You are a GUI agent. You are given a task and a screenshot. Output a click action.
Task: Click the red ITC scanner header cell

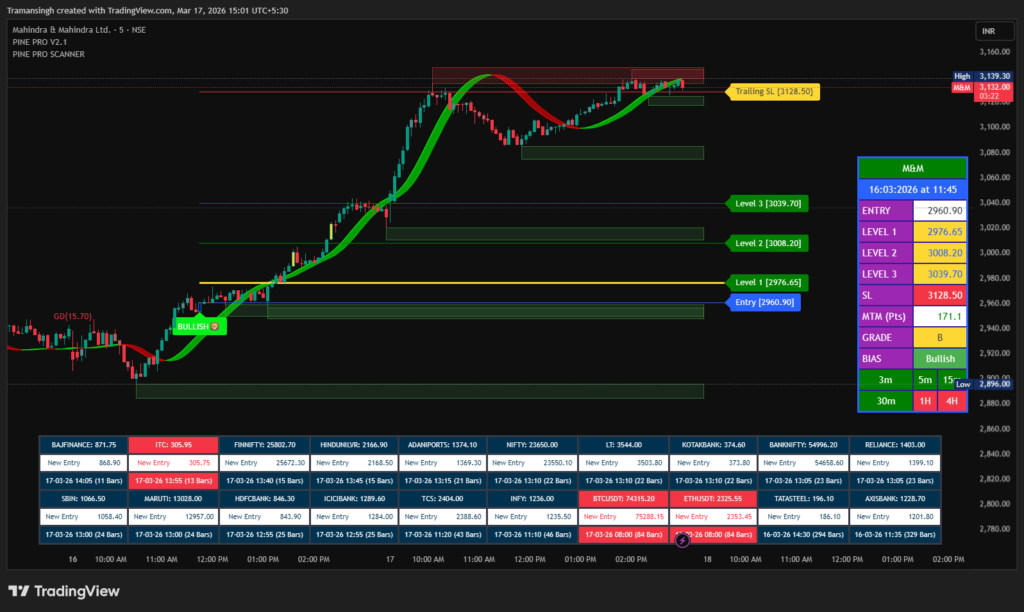coord(173,444)
